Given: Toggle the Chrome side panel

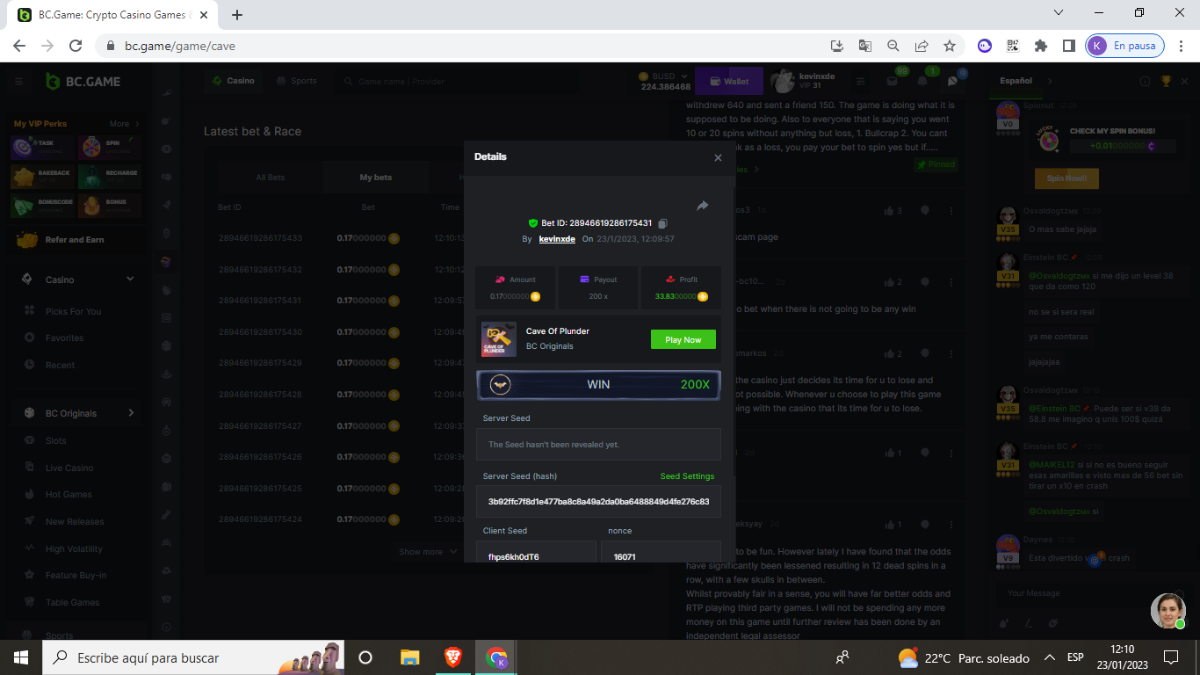Looking at the screenshot, I should pos(1068,46).
